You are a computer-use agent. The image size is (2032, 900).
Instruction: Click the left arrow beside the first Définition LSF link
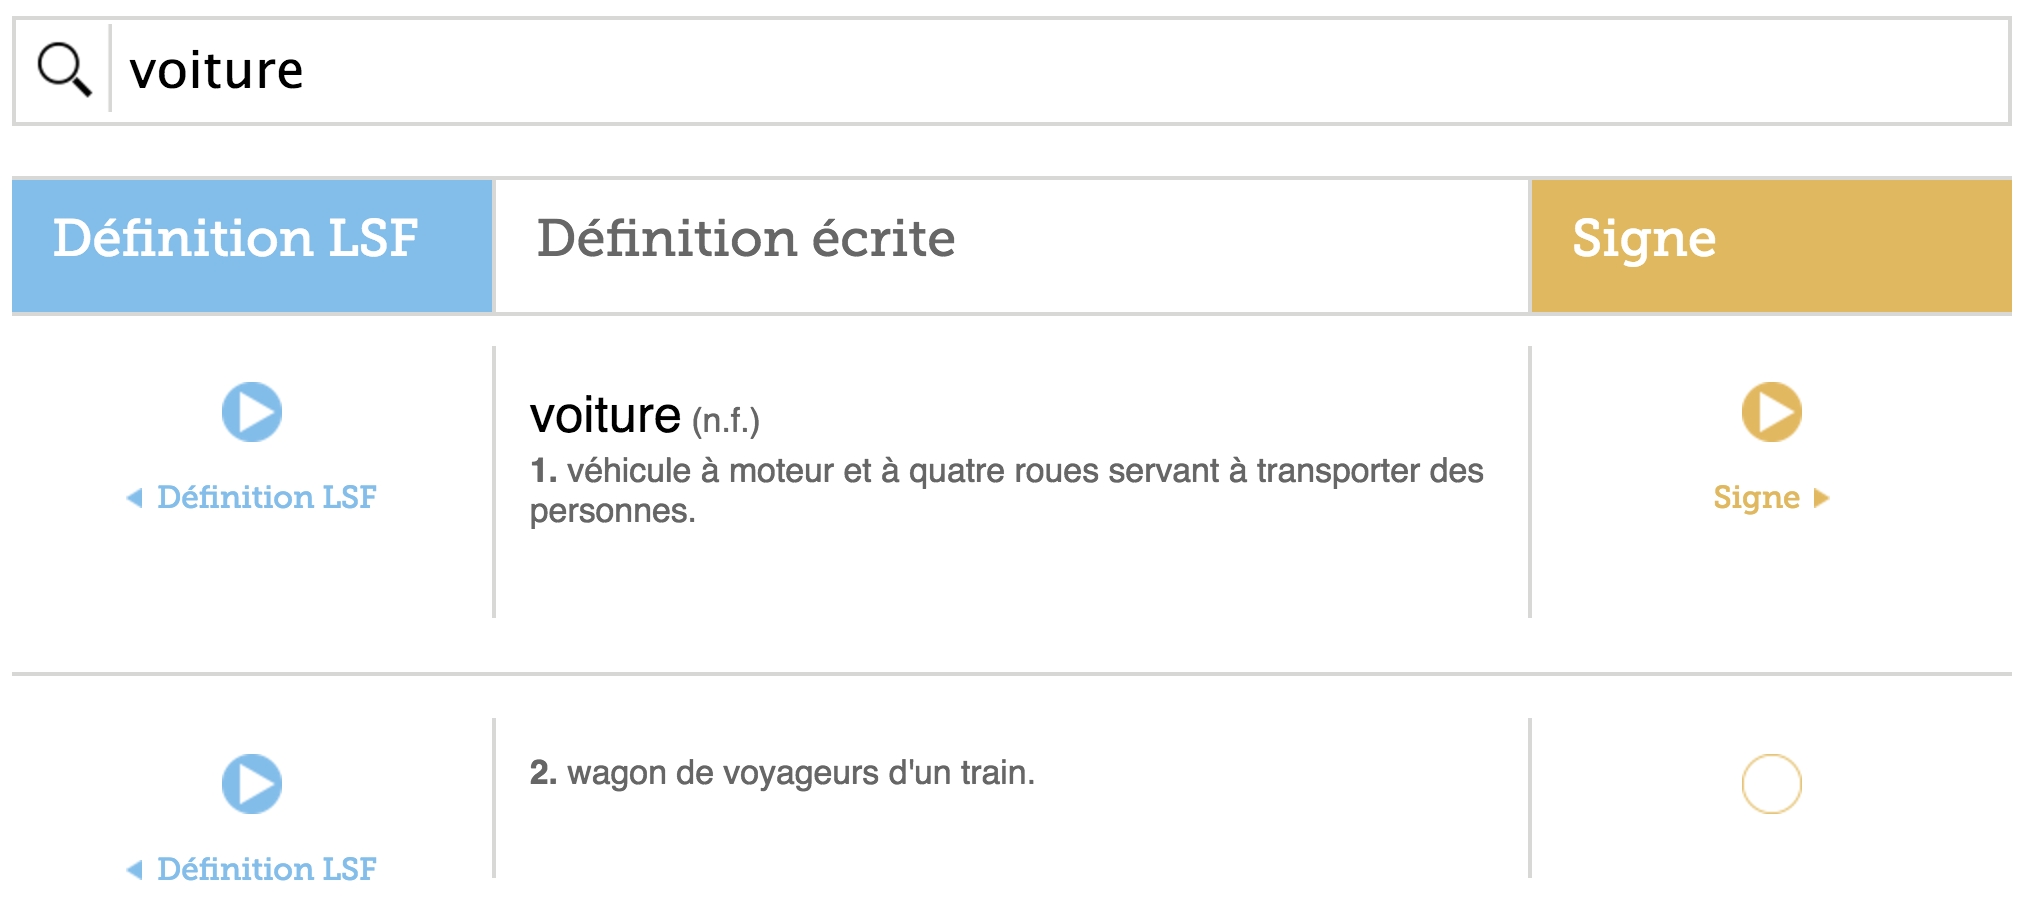[135, 497]
